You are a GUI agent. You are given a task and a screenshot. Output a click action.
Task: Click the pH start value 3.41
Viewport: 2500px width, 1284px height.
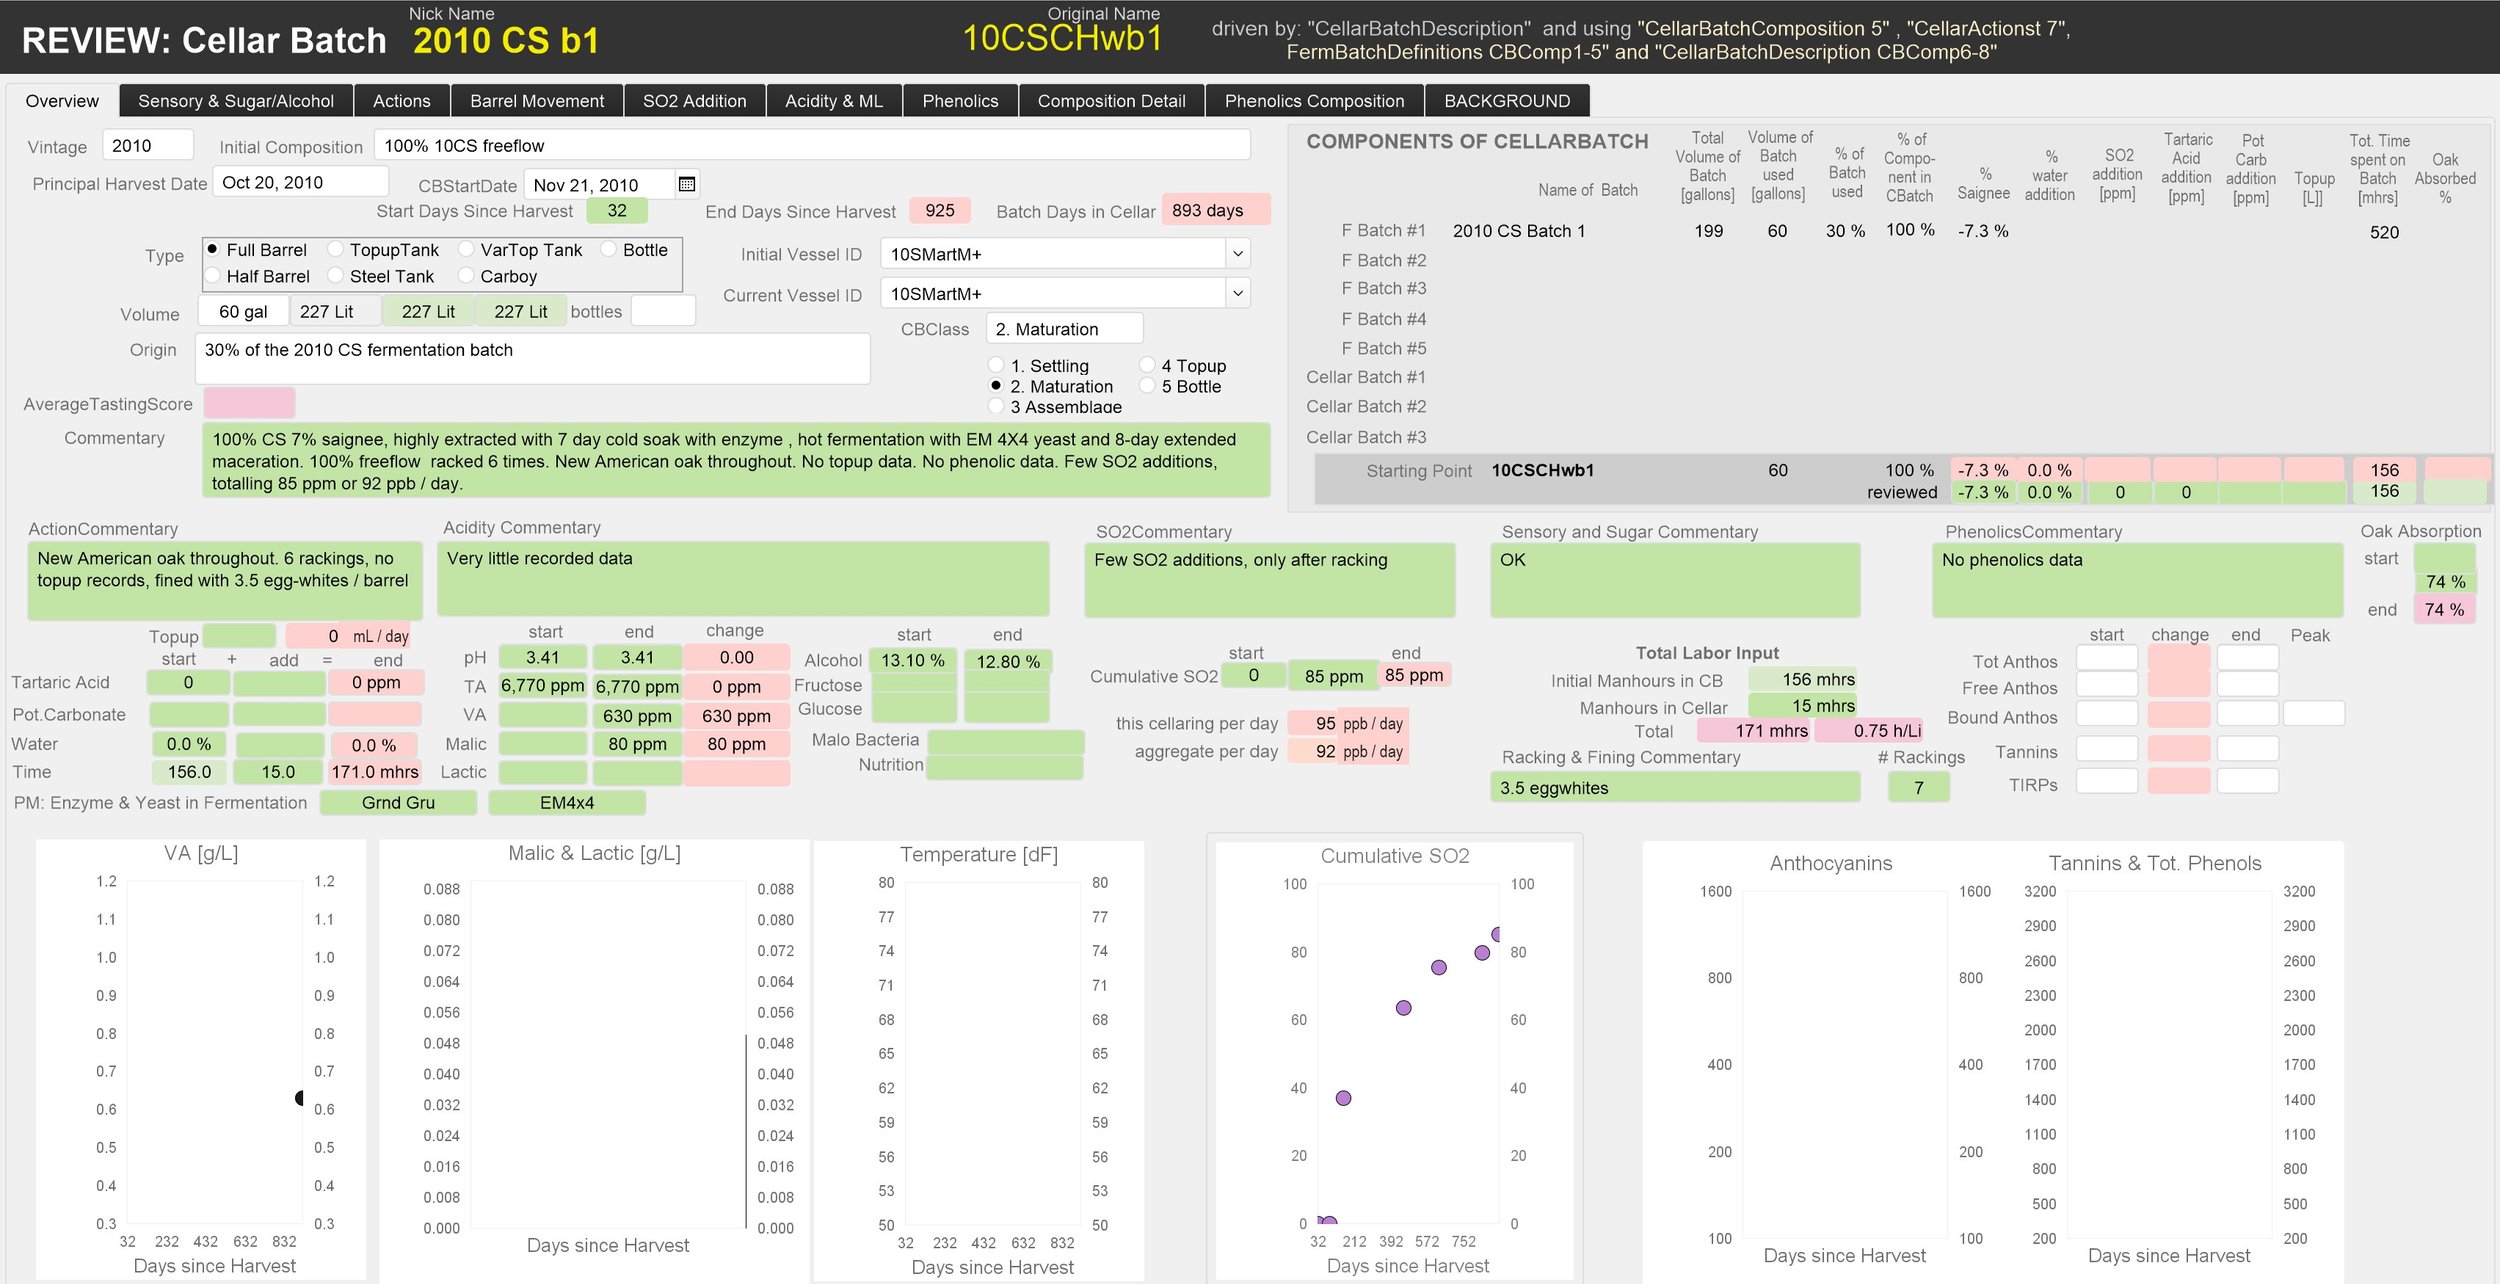542,658
